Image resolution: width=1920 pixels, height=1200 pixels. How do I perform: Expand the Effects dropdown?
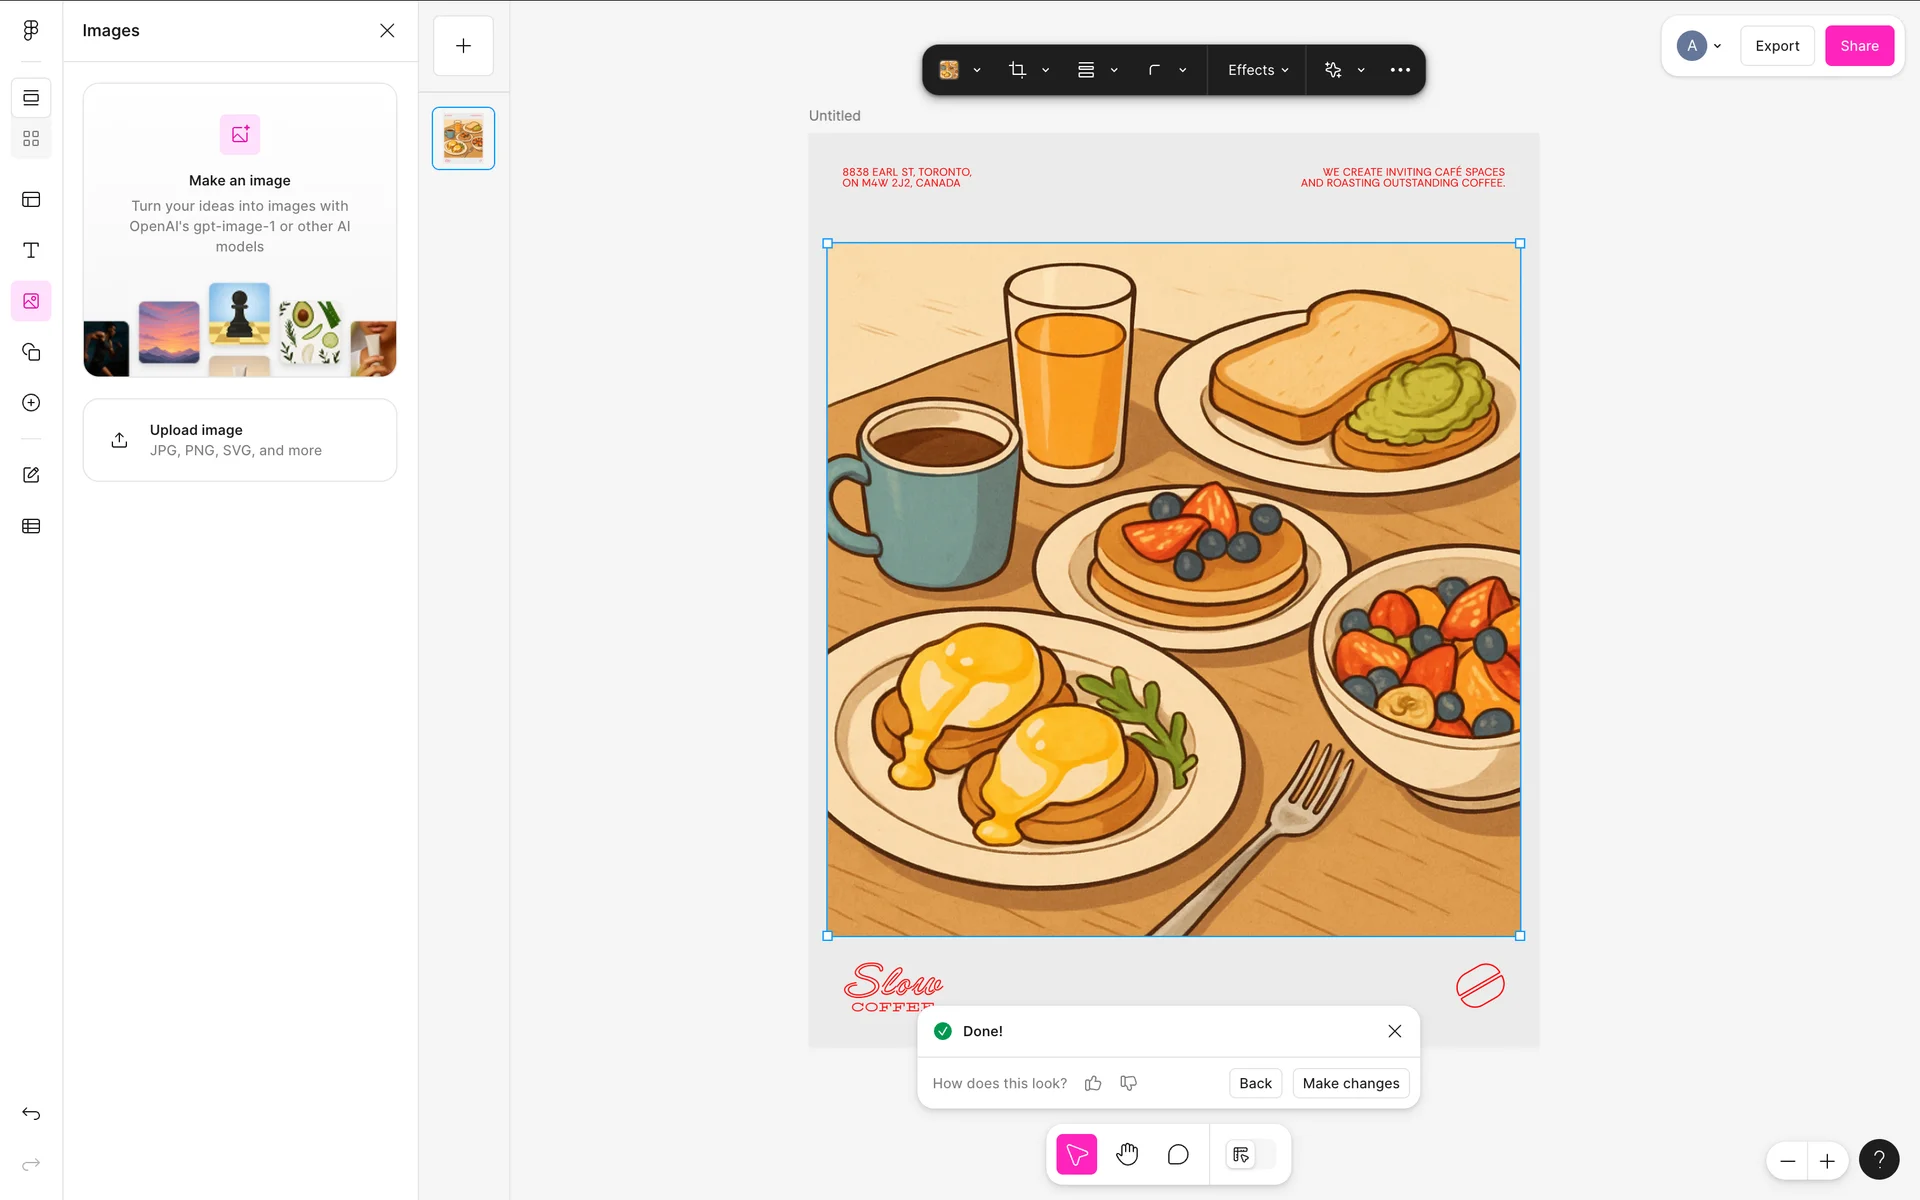1257,70
